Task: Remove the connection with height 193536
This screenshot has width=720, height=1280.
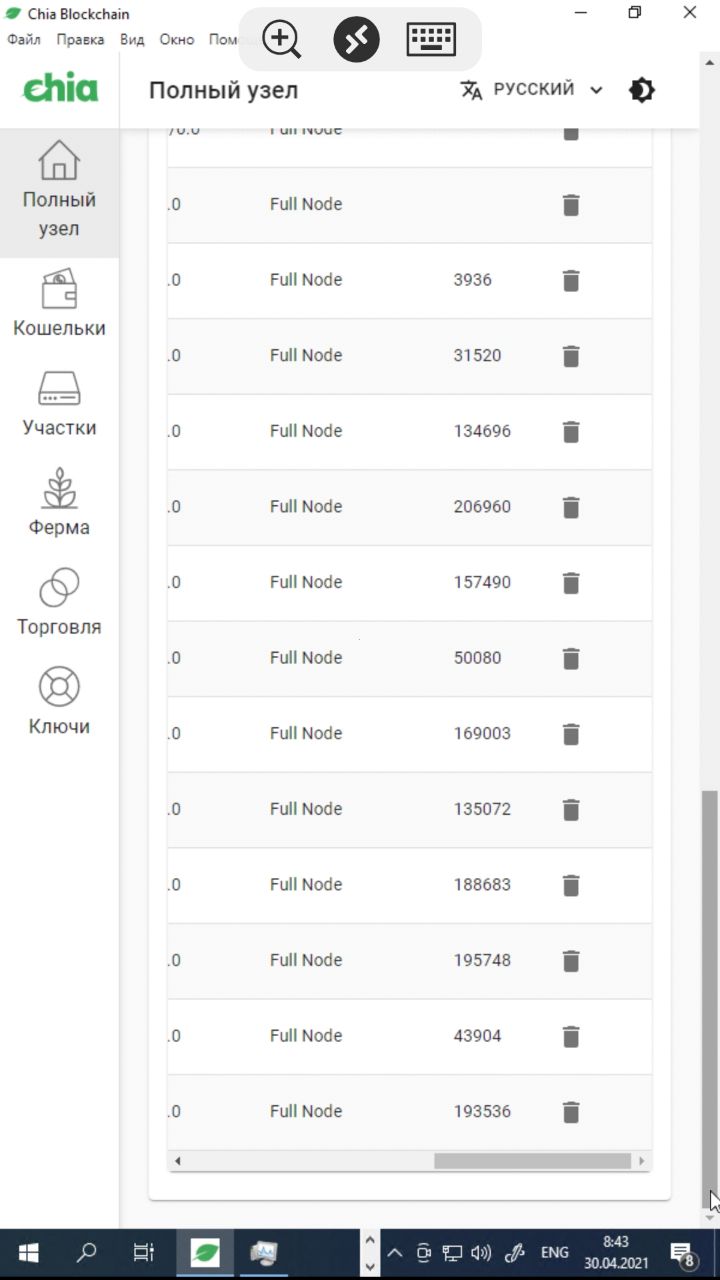Action: coord(571,1112)
